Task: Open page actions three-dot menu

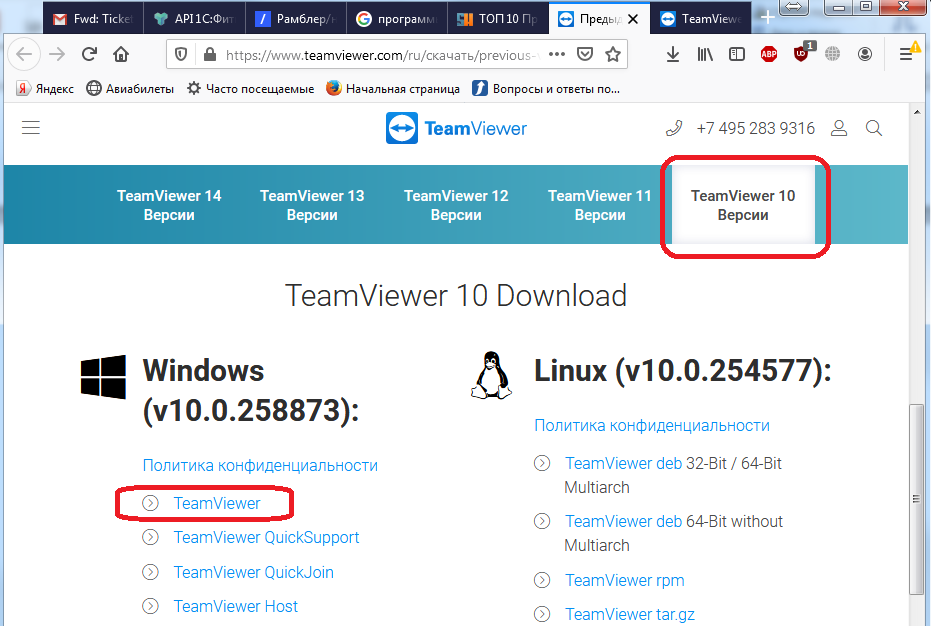Action: 557,55
